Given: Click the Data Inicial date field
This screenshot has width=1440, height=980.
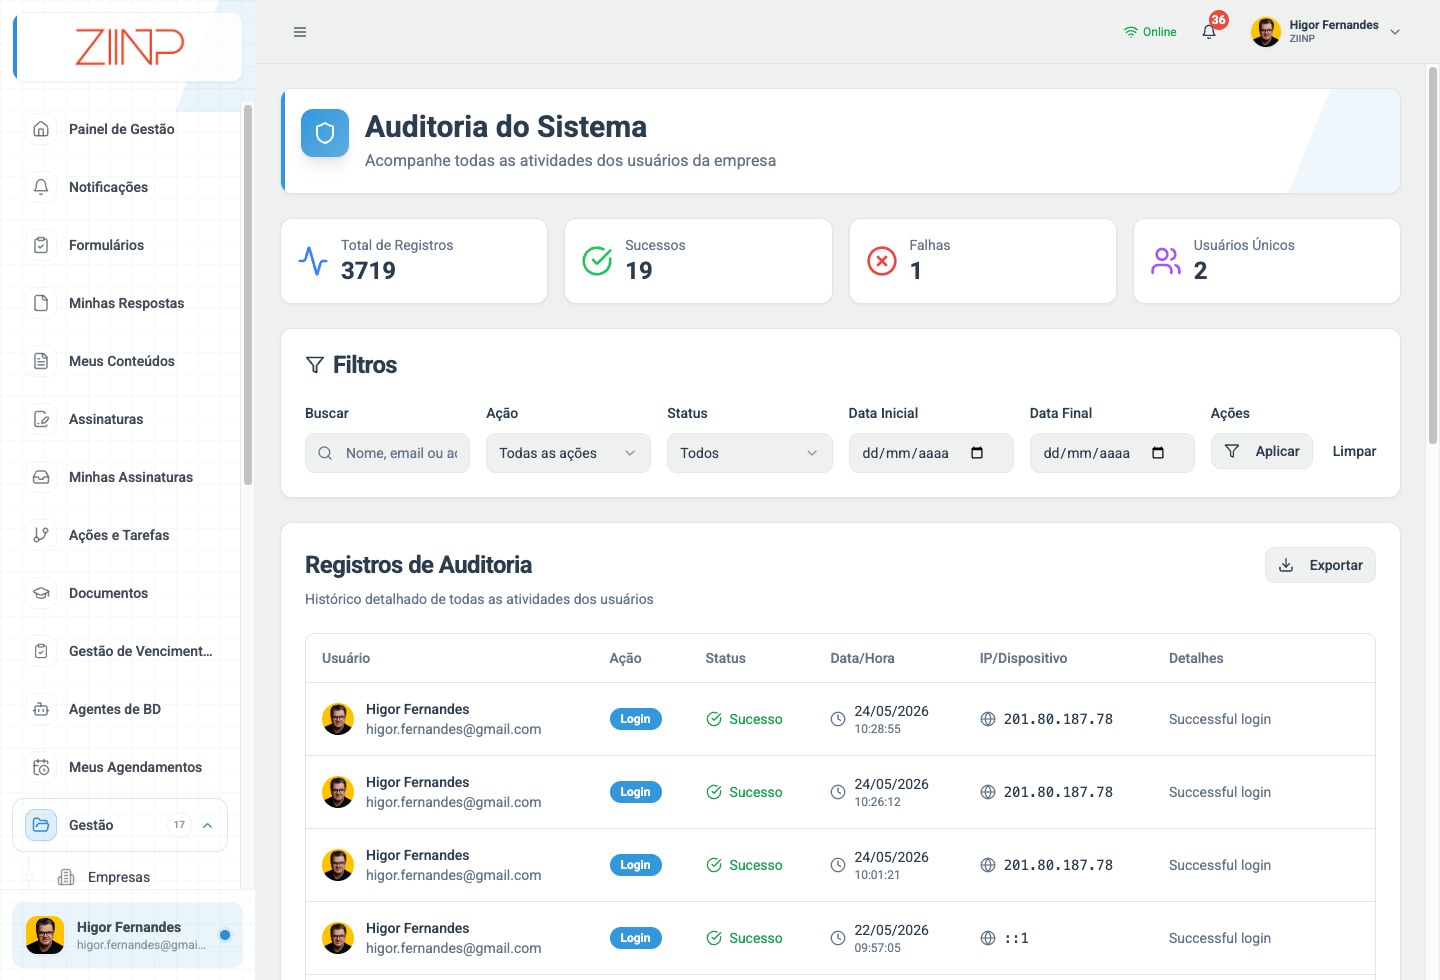Looking at the screenshot, I should [931, 453].
